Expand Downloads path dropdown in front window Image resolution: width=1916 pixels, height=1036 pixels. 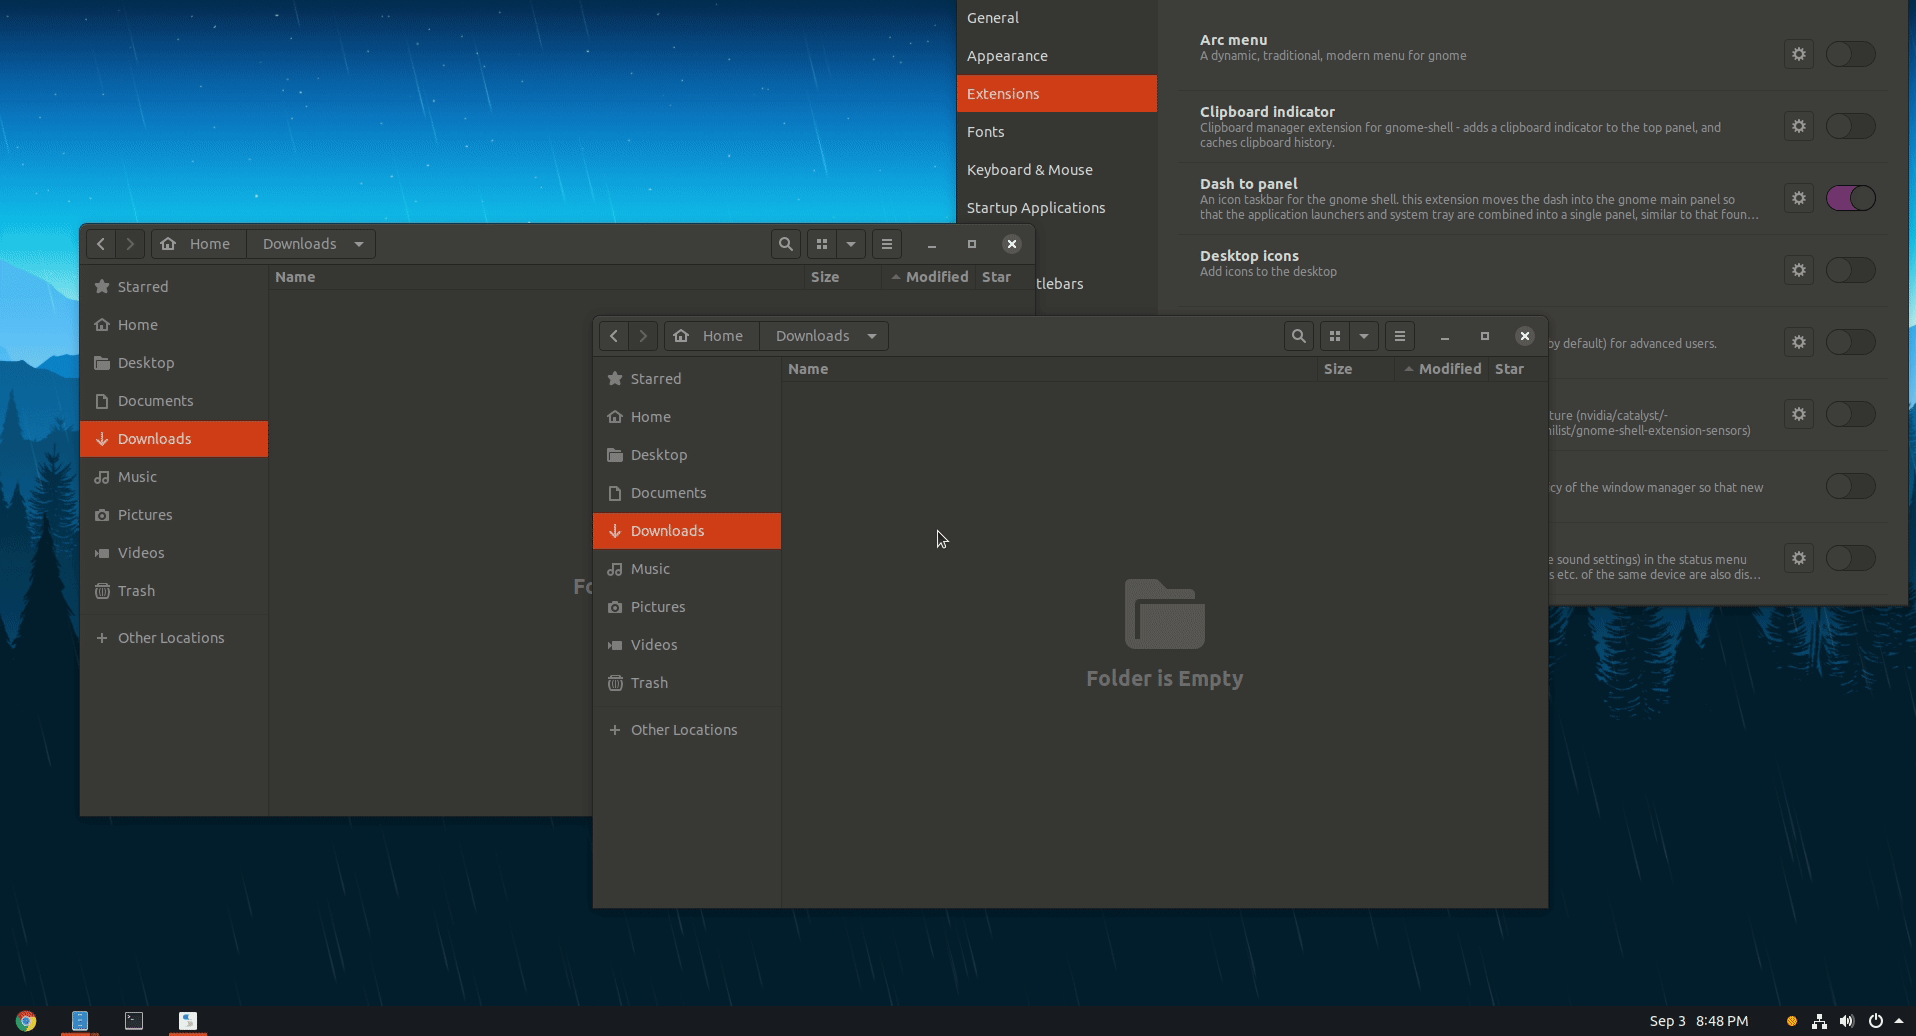click(x=872, y=336)
